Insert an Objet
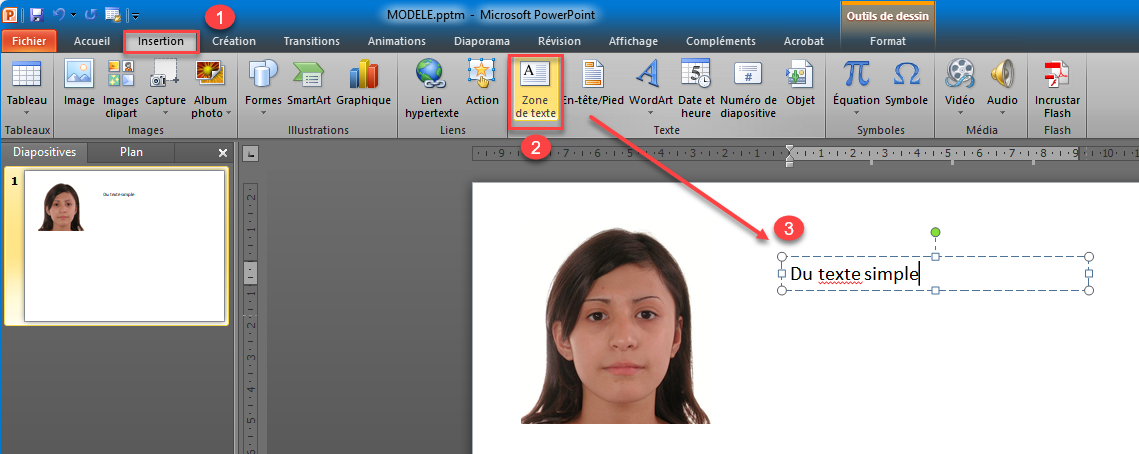Image resolution: width=1139 pixels, height=454 pixels. click(x=800, y=76)
